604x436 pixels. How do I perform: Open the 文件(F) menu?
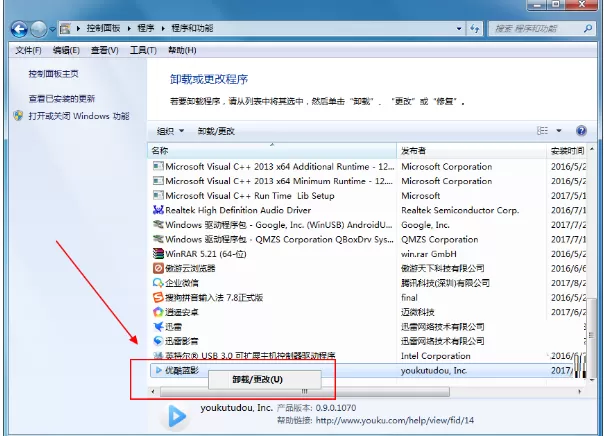click(28, 50)
